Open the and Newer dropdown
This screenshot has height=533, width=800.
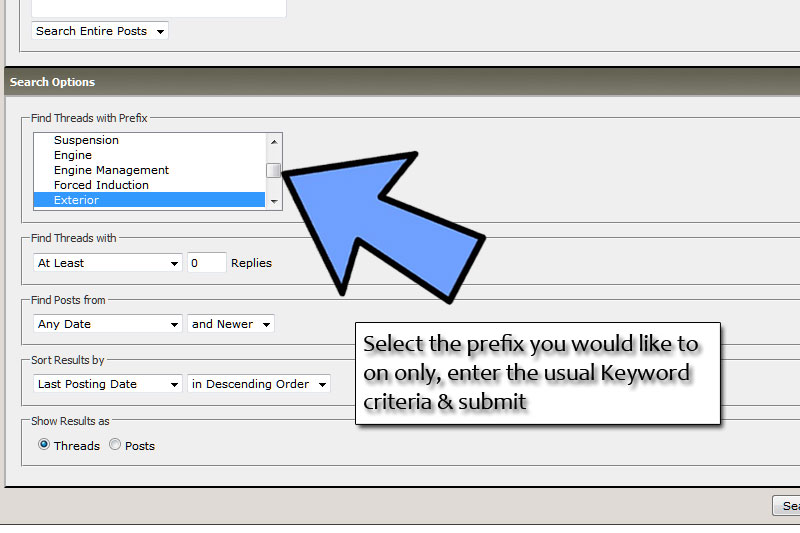pos(230,324)
